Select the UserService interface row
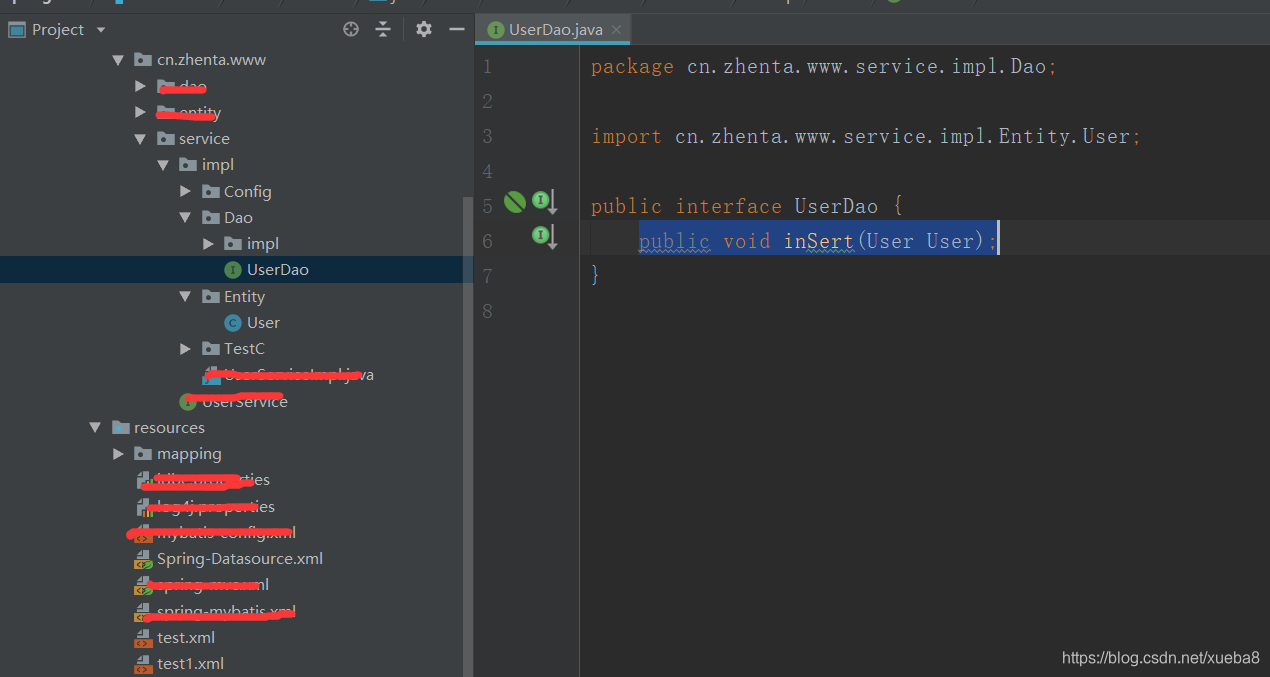The height and width of the screenshot is (677, 1270). pyautogui.click(x=237, y=401)
